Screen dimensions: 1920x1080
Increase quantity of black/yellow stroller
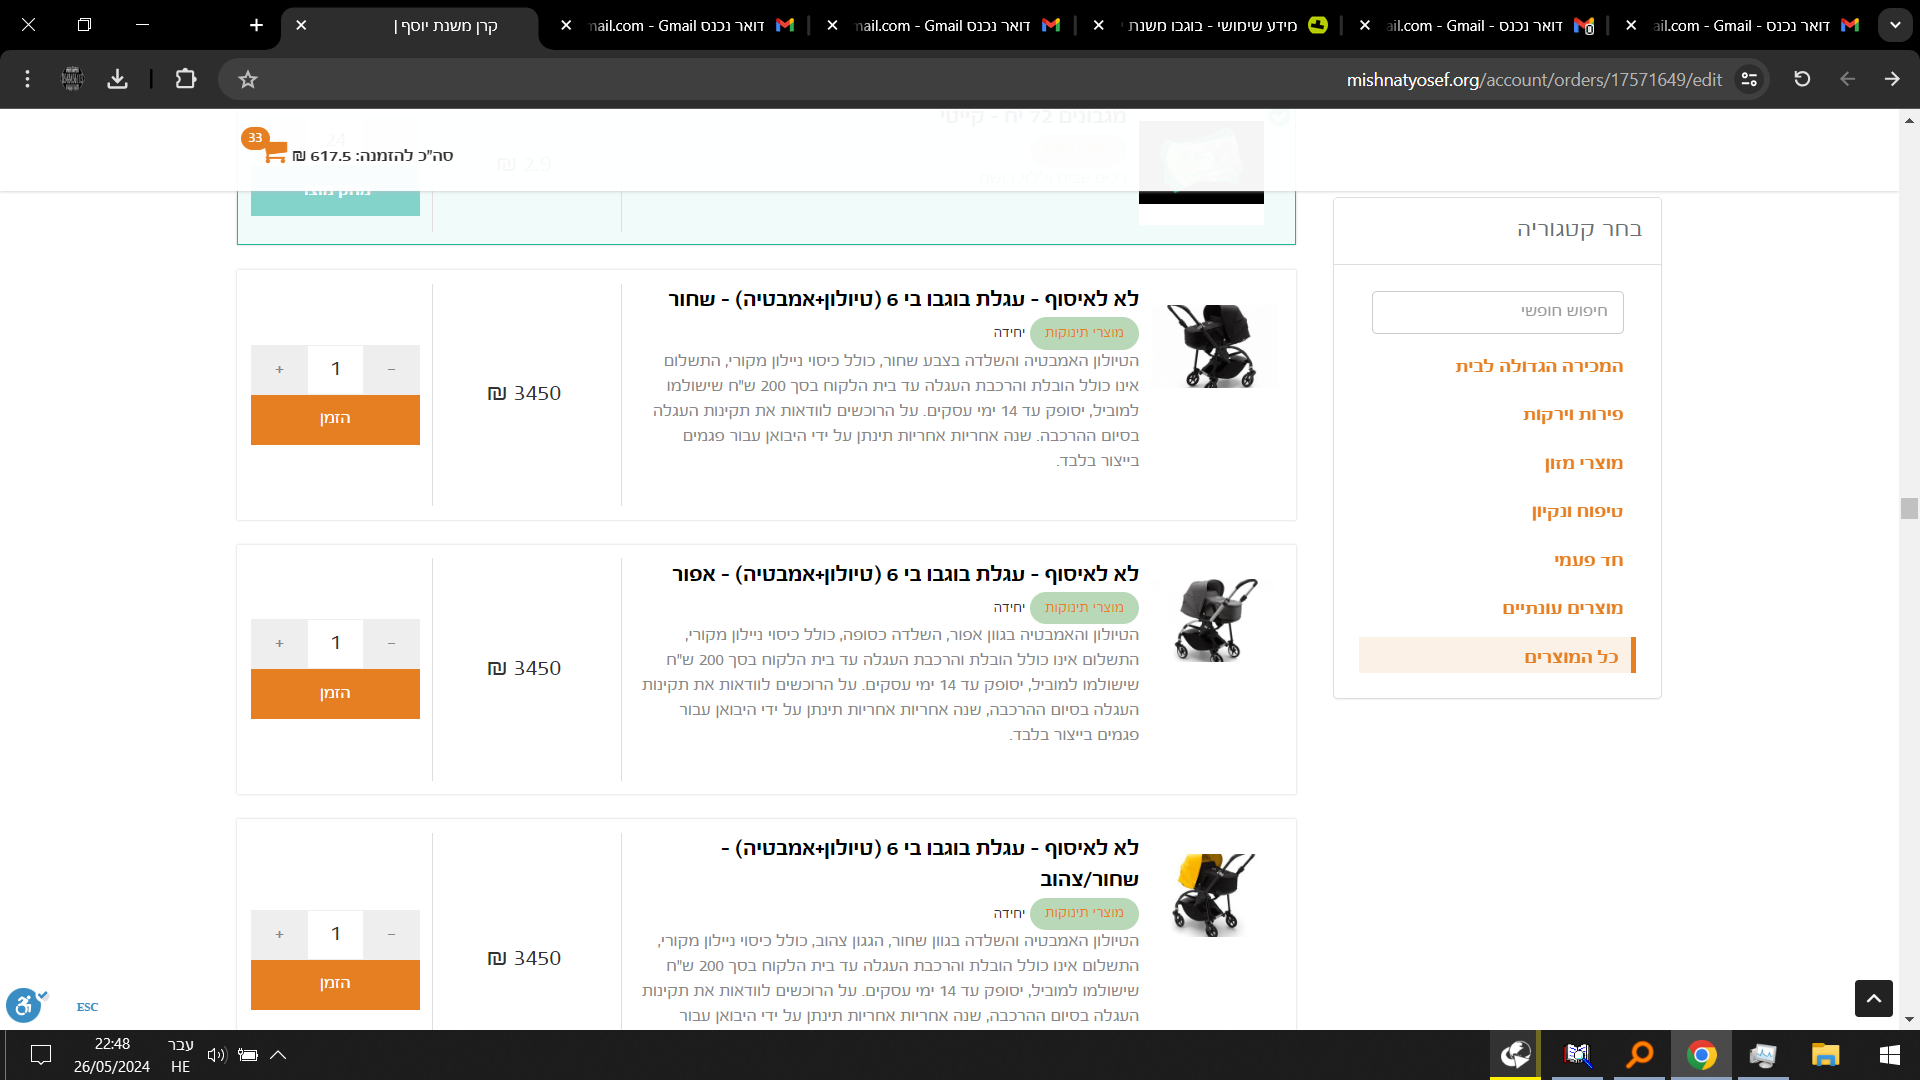point(279,934)
